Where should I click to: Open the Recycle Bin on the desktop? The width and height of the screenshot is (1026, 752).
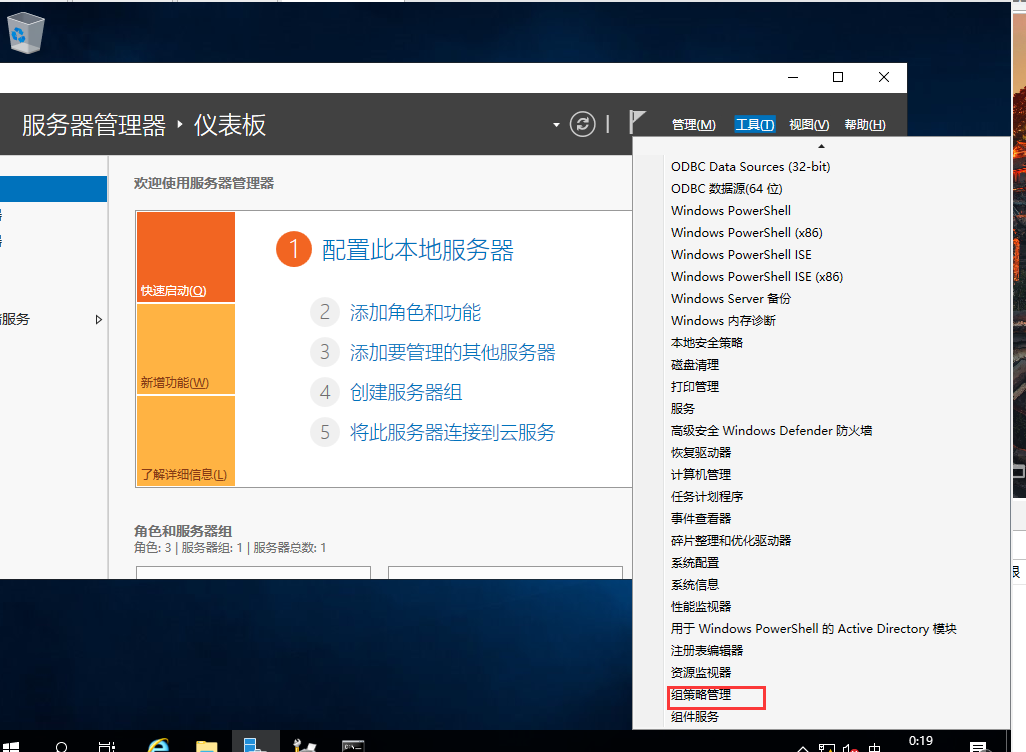[x=26, y=33]
